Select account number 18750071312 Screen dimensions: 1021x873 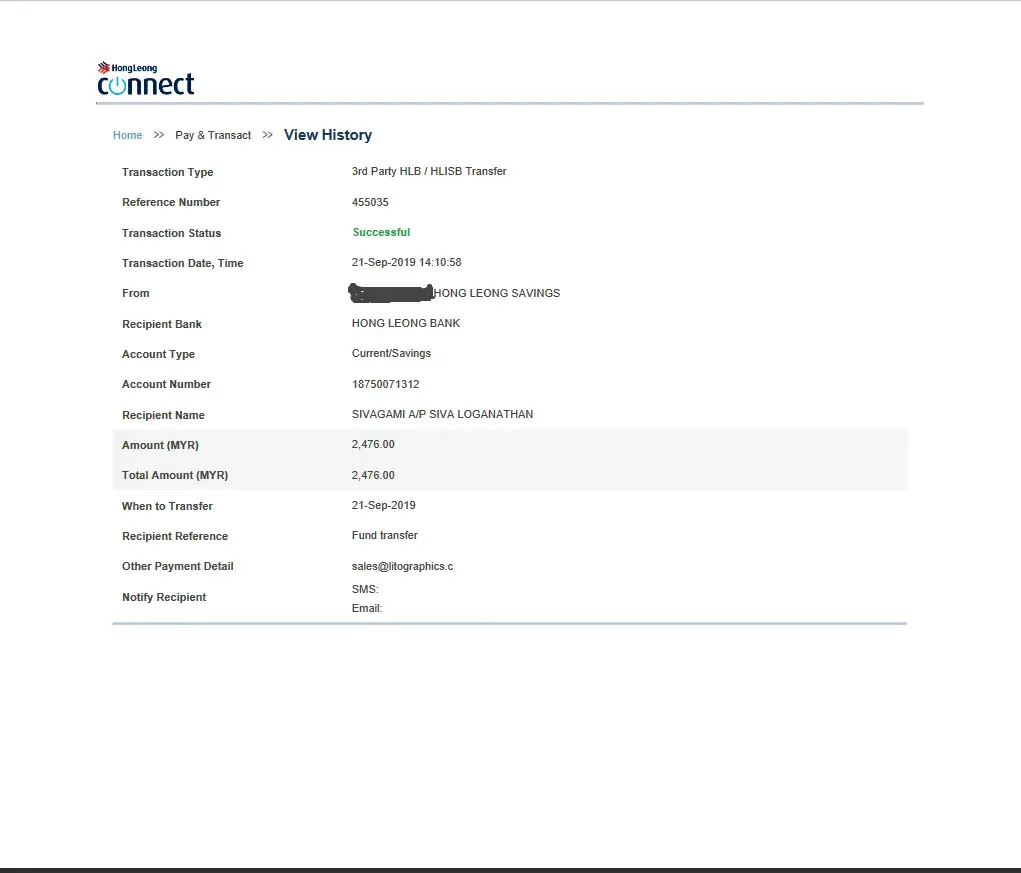(x=385, y=385)
